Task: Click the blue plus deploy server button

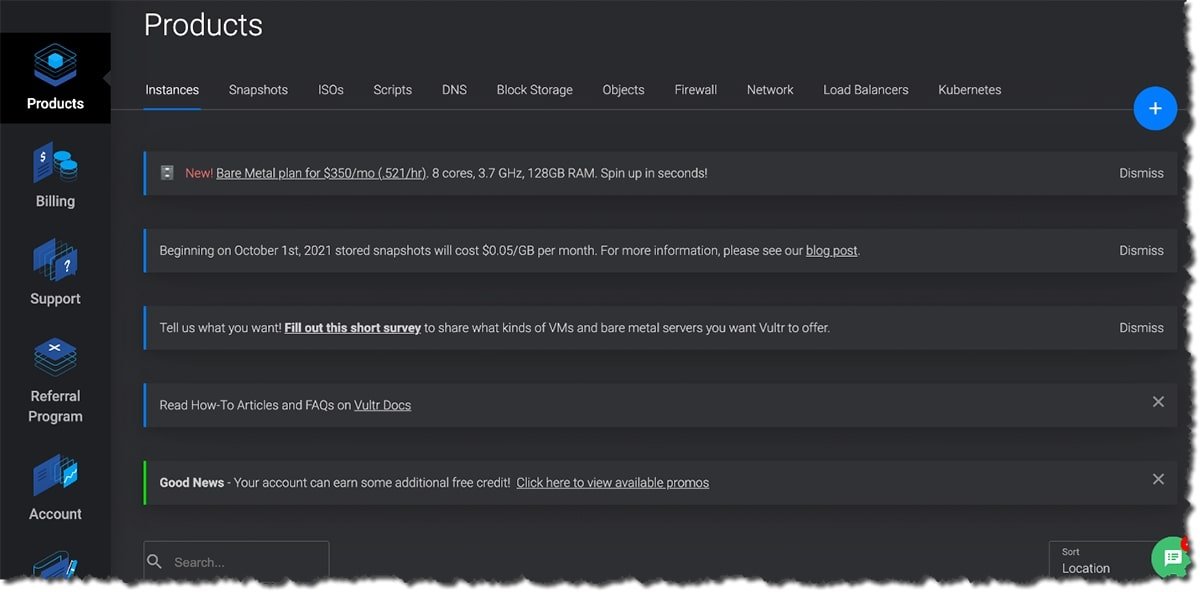Action: (x=1155, y=108)
